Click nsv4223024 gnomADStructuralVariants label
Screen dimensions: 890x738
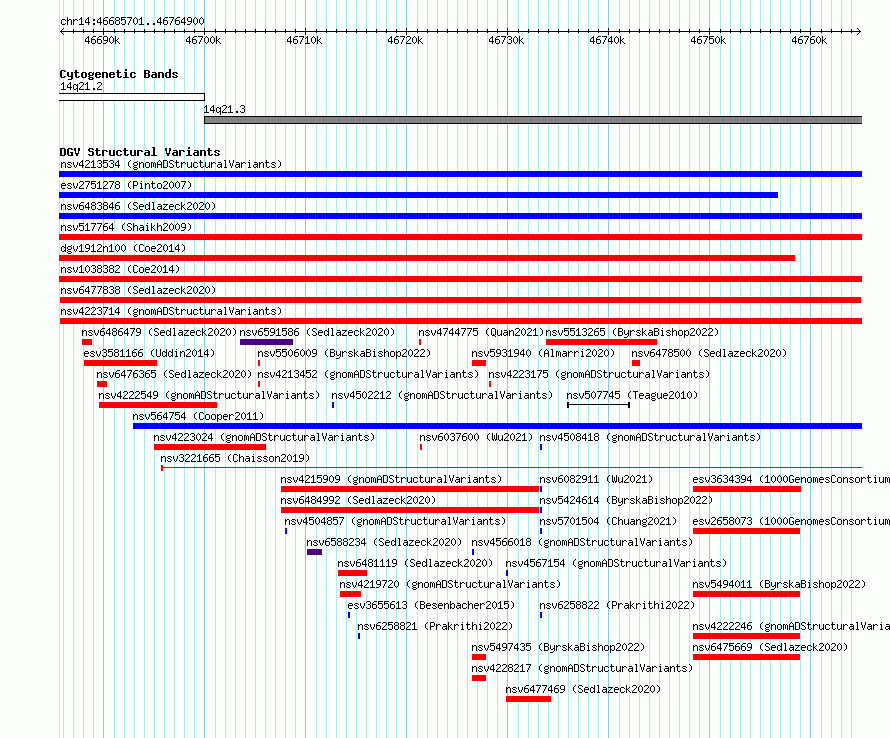point(265,437)
